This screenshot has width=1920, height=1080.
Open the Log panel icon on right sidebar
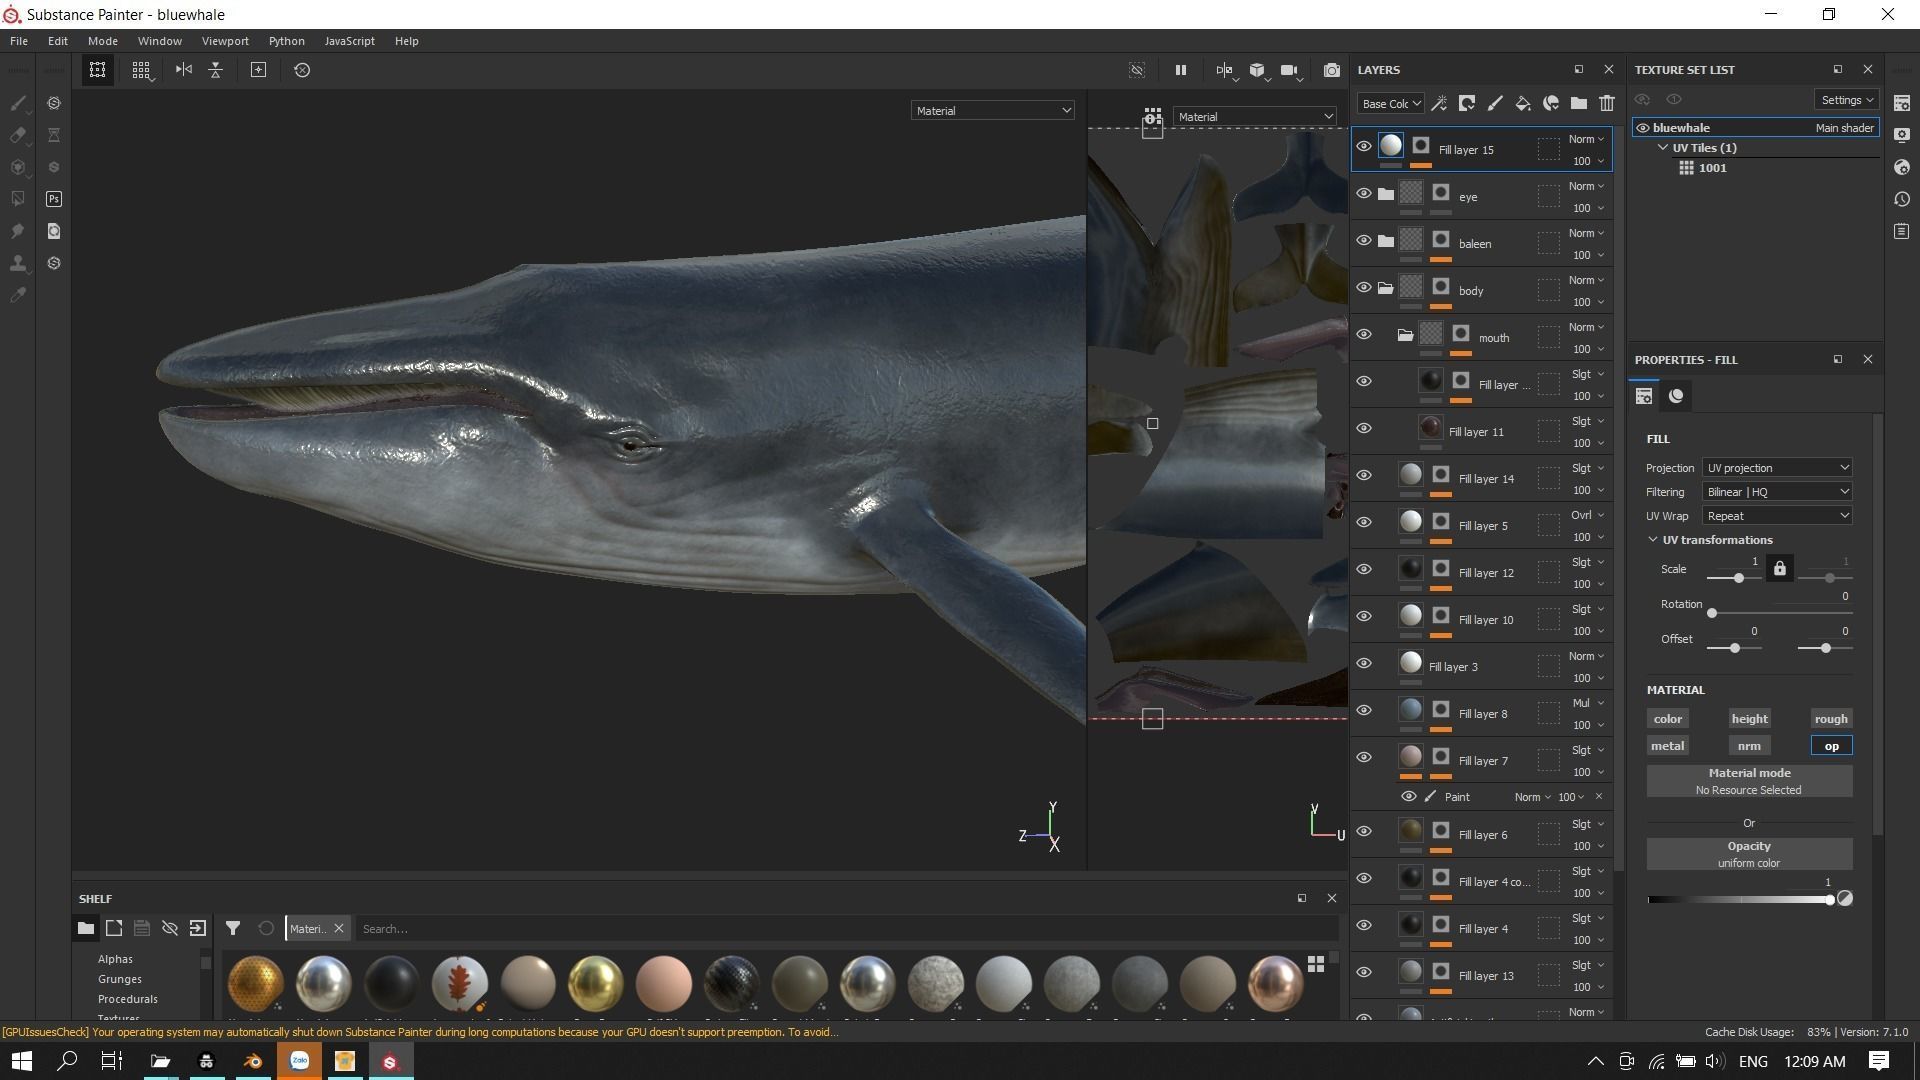coord(1902,231)
